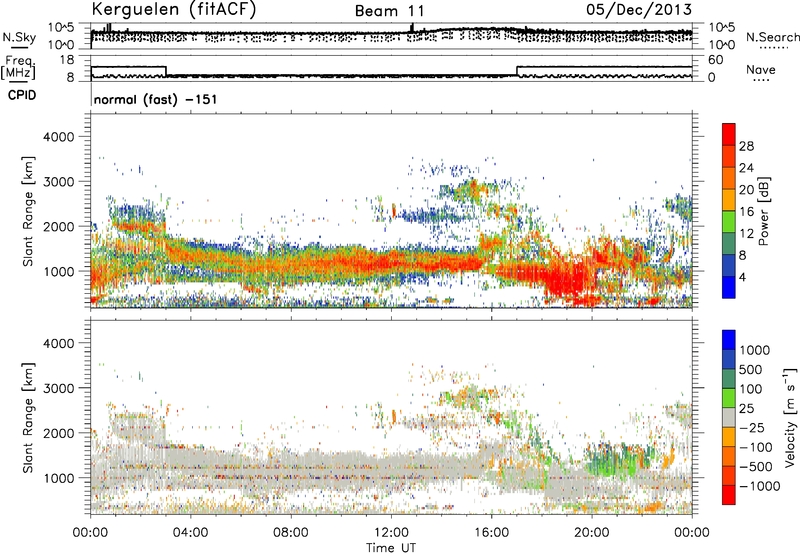This screenshot has width=800, height=554.
Task: Click the positive "100" velocity colorbar label
Action: tap(751, 389)
